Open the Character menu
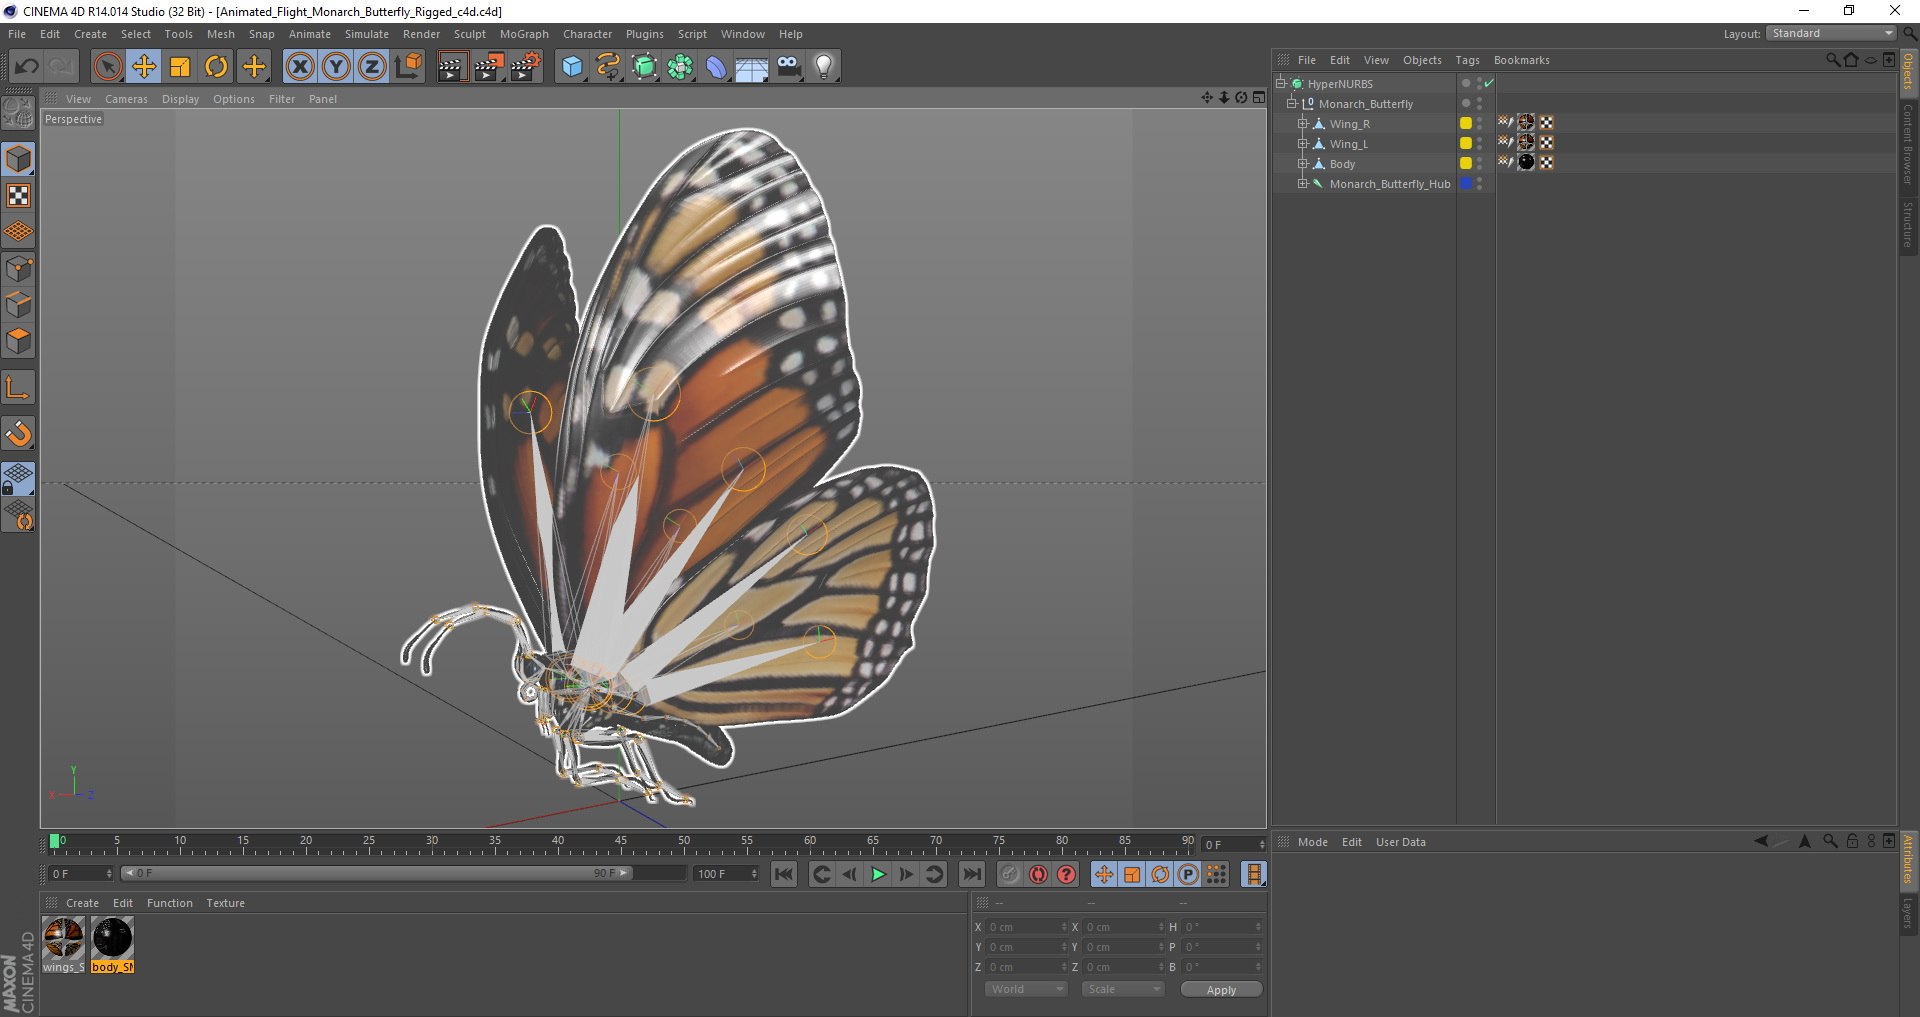Screen dimensions: 1920x1017 [587, 34]
